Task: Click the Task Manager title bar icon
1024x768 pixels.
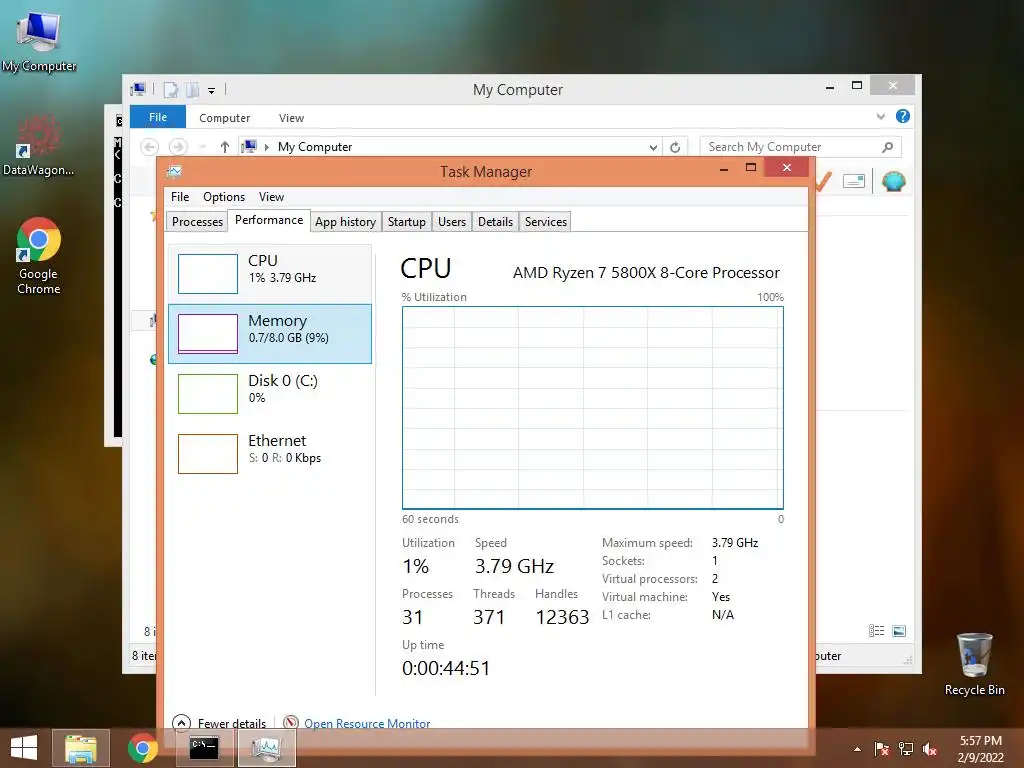Action: (x=174, y=172)
